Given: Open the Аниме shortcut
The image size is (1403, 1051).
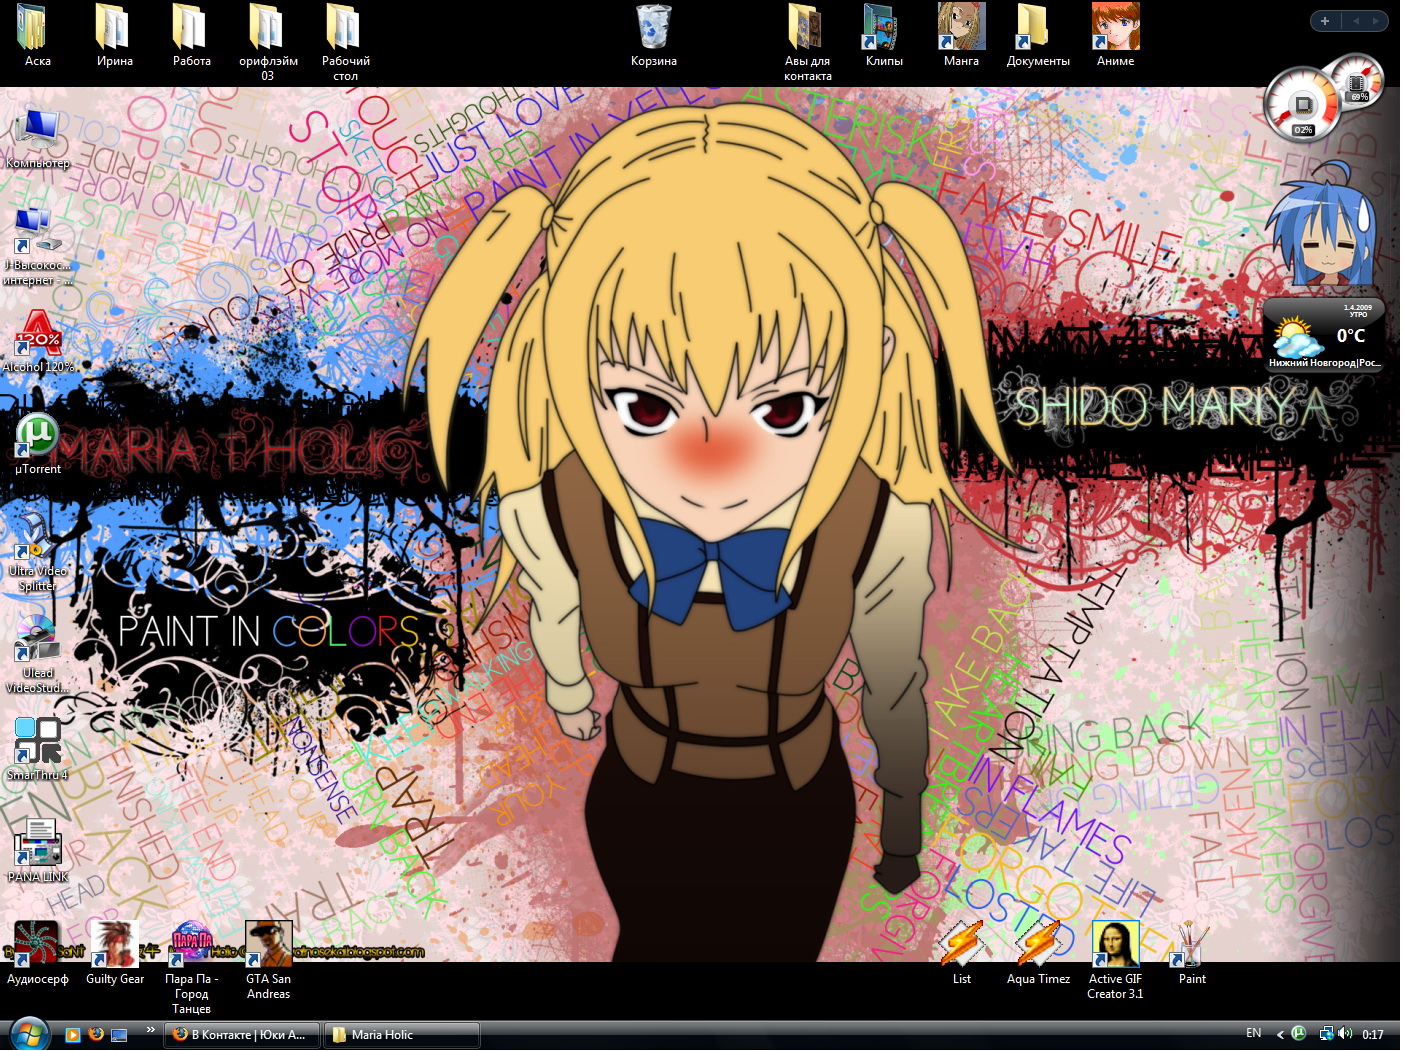Looking at the screenshot, I should coord(1115,35).
